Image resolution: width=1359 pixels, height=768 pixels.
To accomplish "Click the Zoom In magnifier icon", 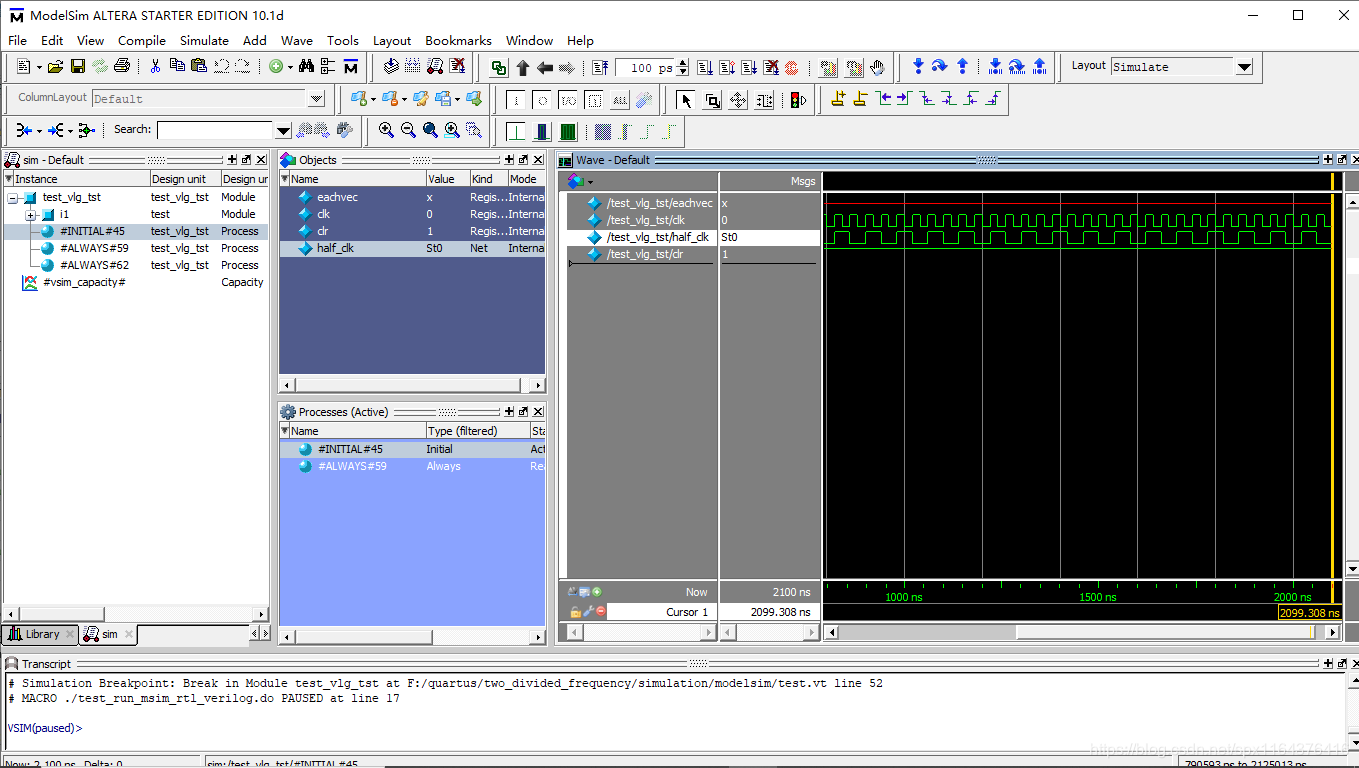I will [386, 130].
